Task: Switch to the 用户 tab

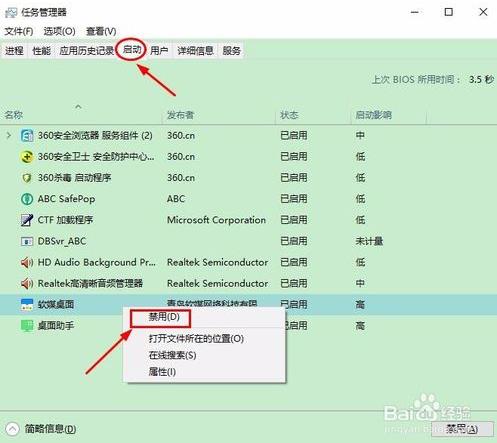Action: click(x=159, y=51)
